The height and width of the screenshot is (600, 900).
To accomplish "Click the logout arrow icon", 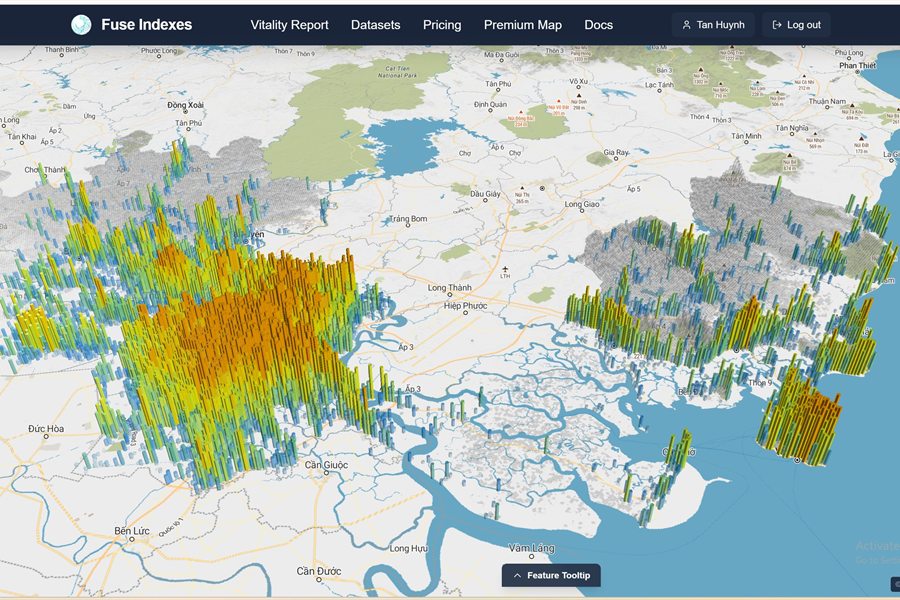I will tap(777, 25).
